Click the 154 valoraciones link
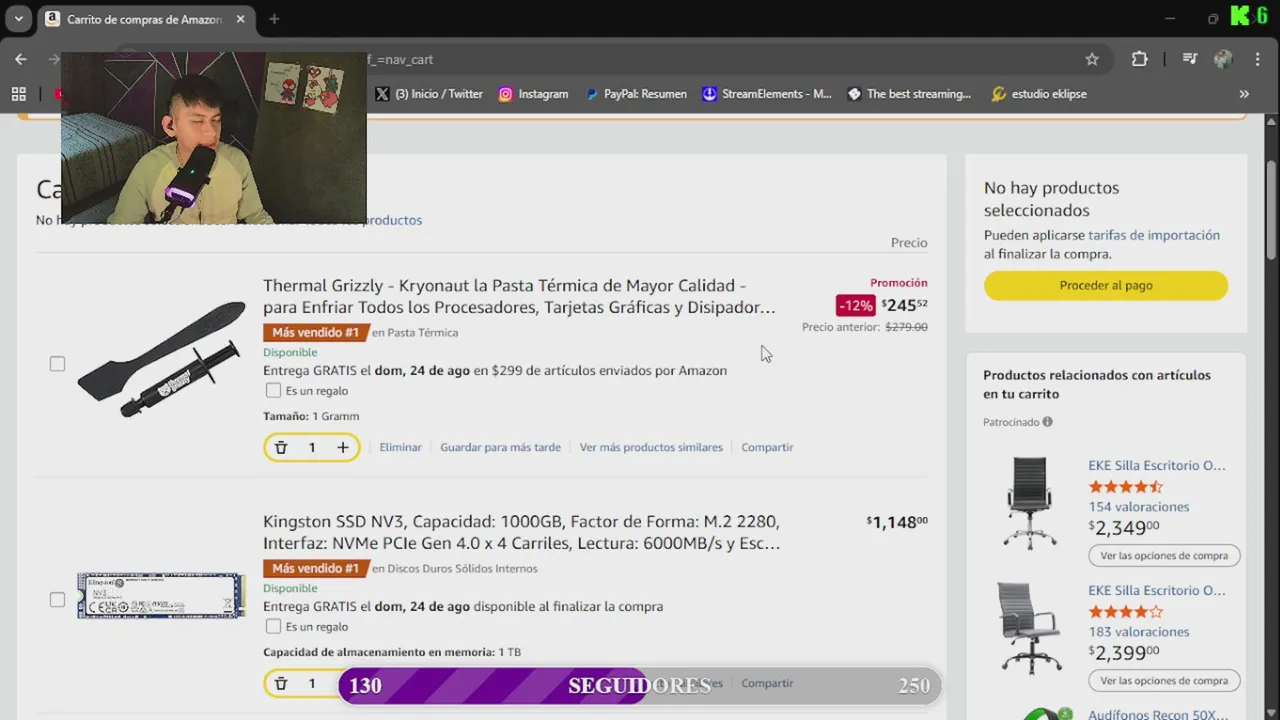 (x=1138, y=507)
